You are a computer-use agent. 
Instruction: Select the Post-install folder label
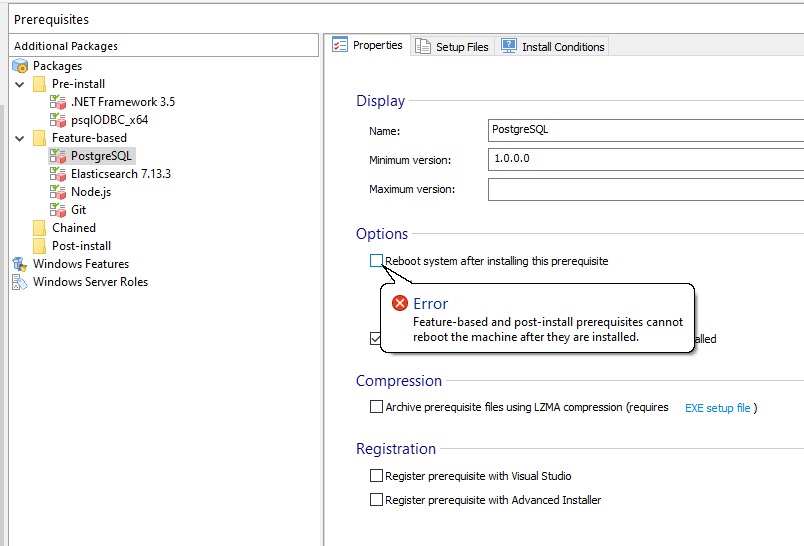82,246
